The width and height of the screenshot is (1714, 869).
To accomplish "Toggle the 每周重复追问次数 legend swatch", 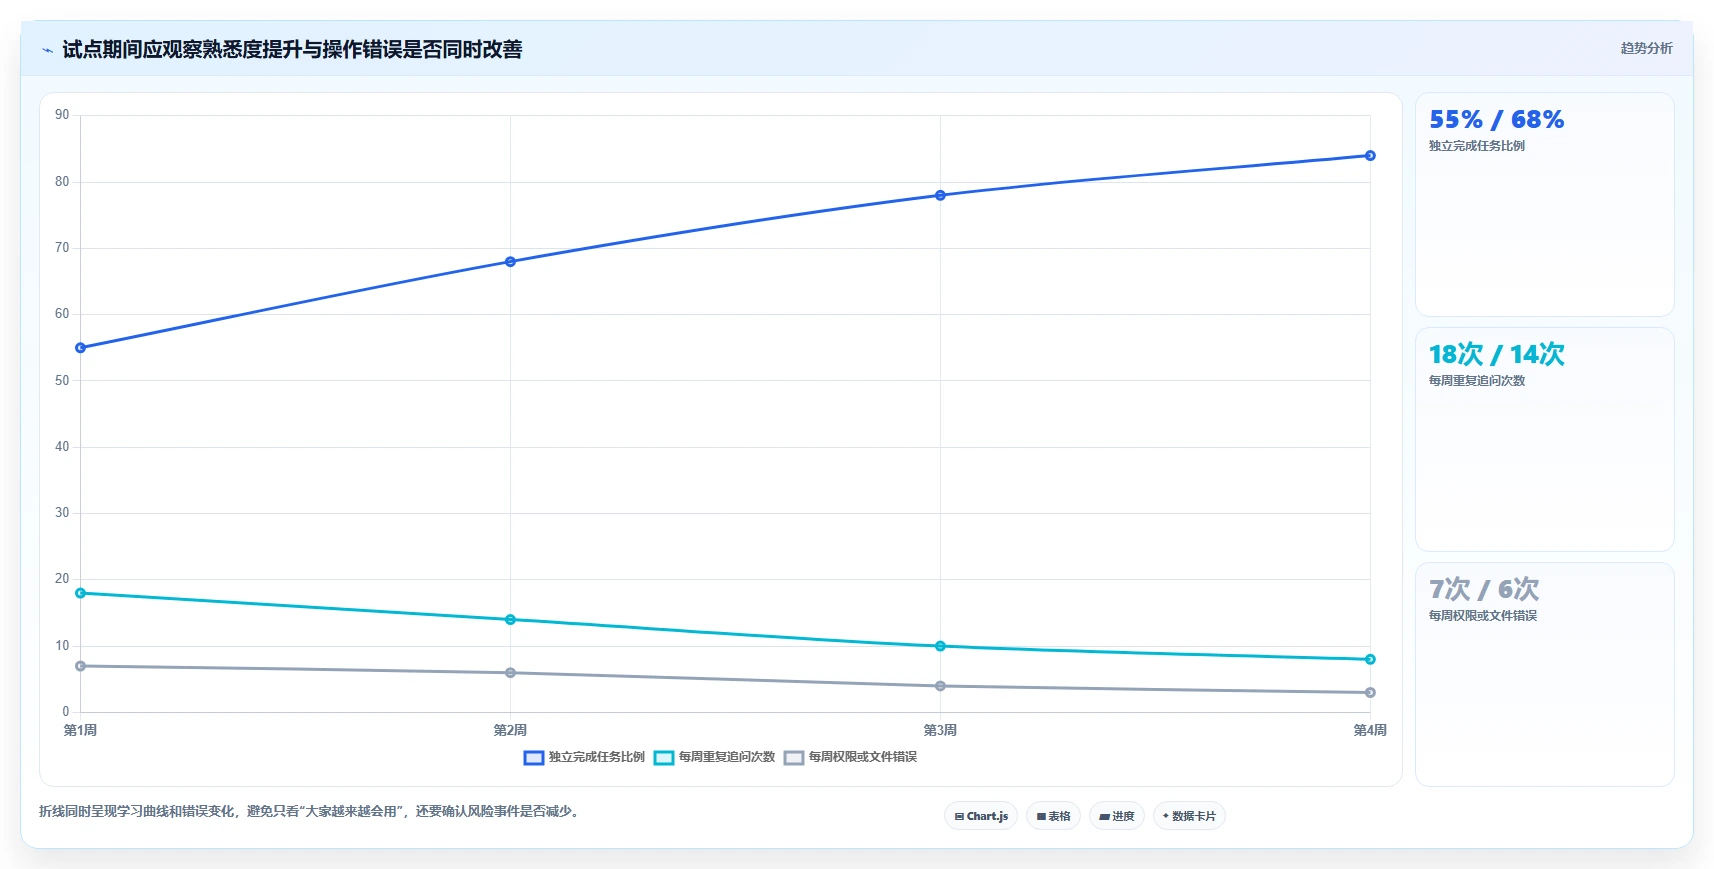I will 664,758.
